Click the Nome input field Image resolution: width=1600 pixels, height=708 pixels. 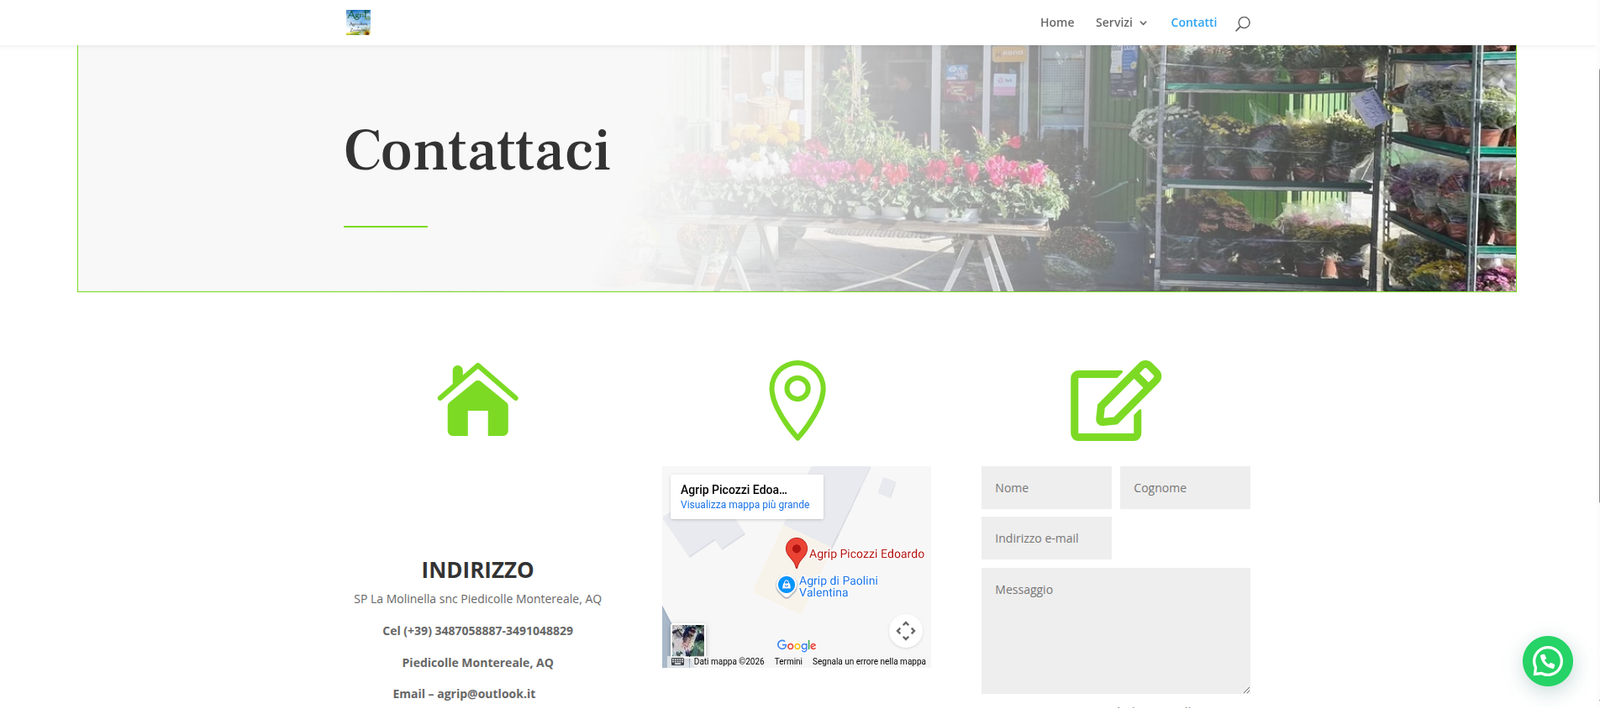pos(1046,488)
